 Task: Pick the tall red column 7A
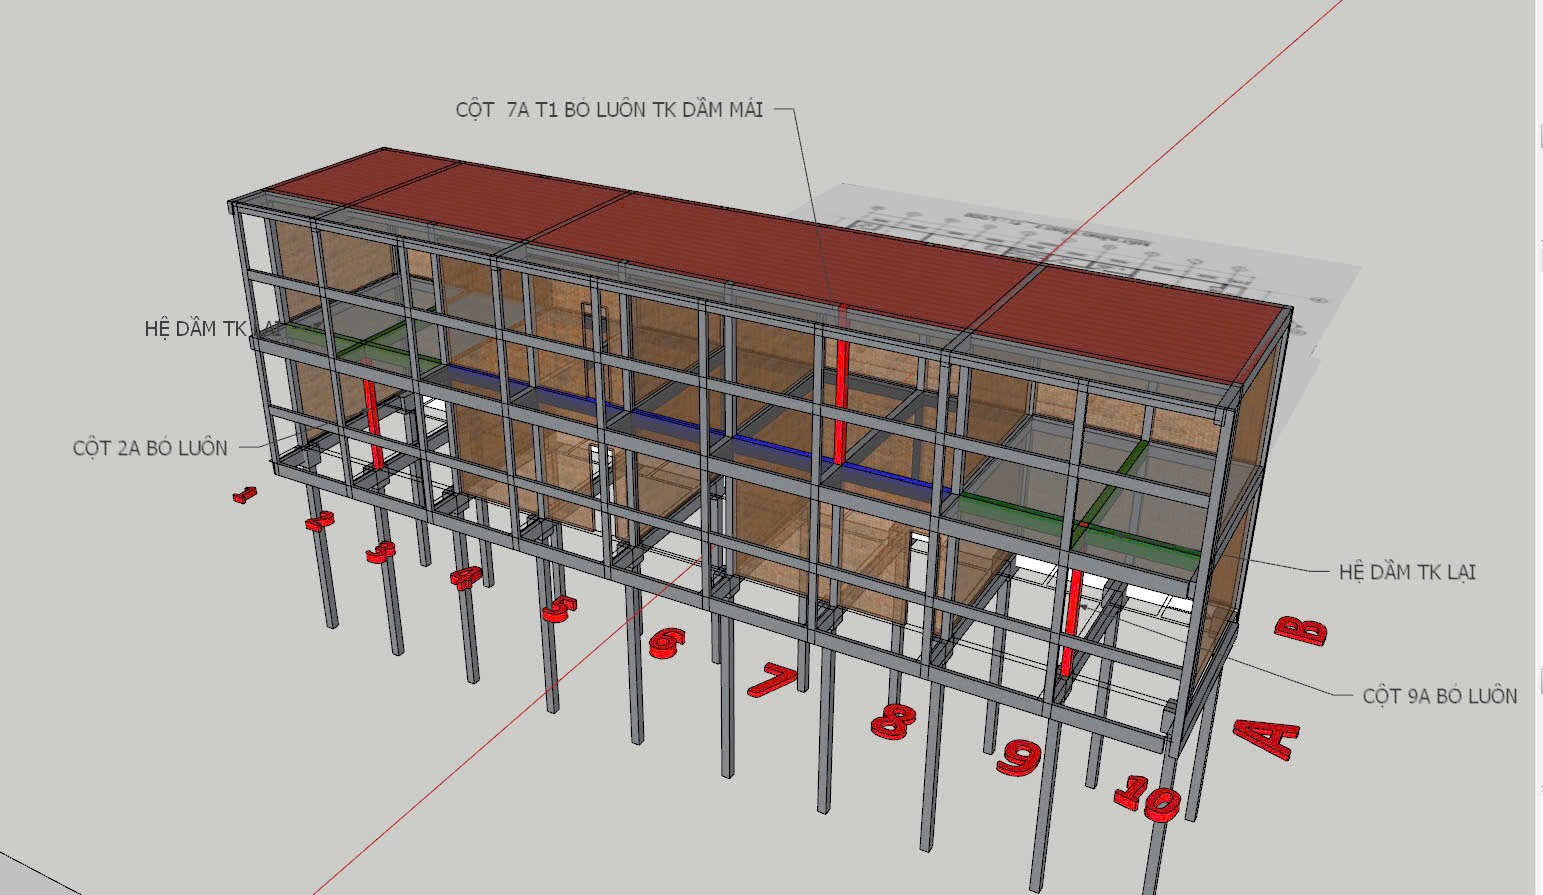point(841,387)
